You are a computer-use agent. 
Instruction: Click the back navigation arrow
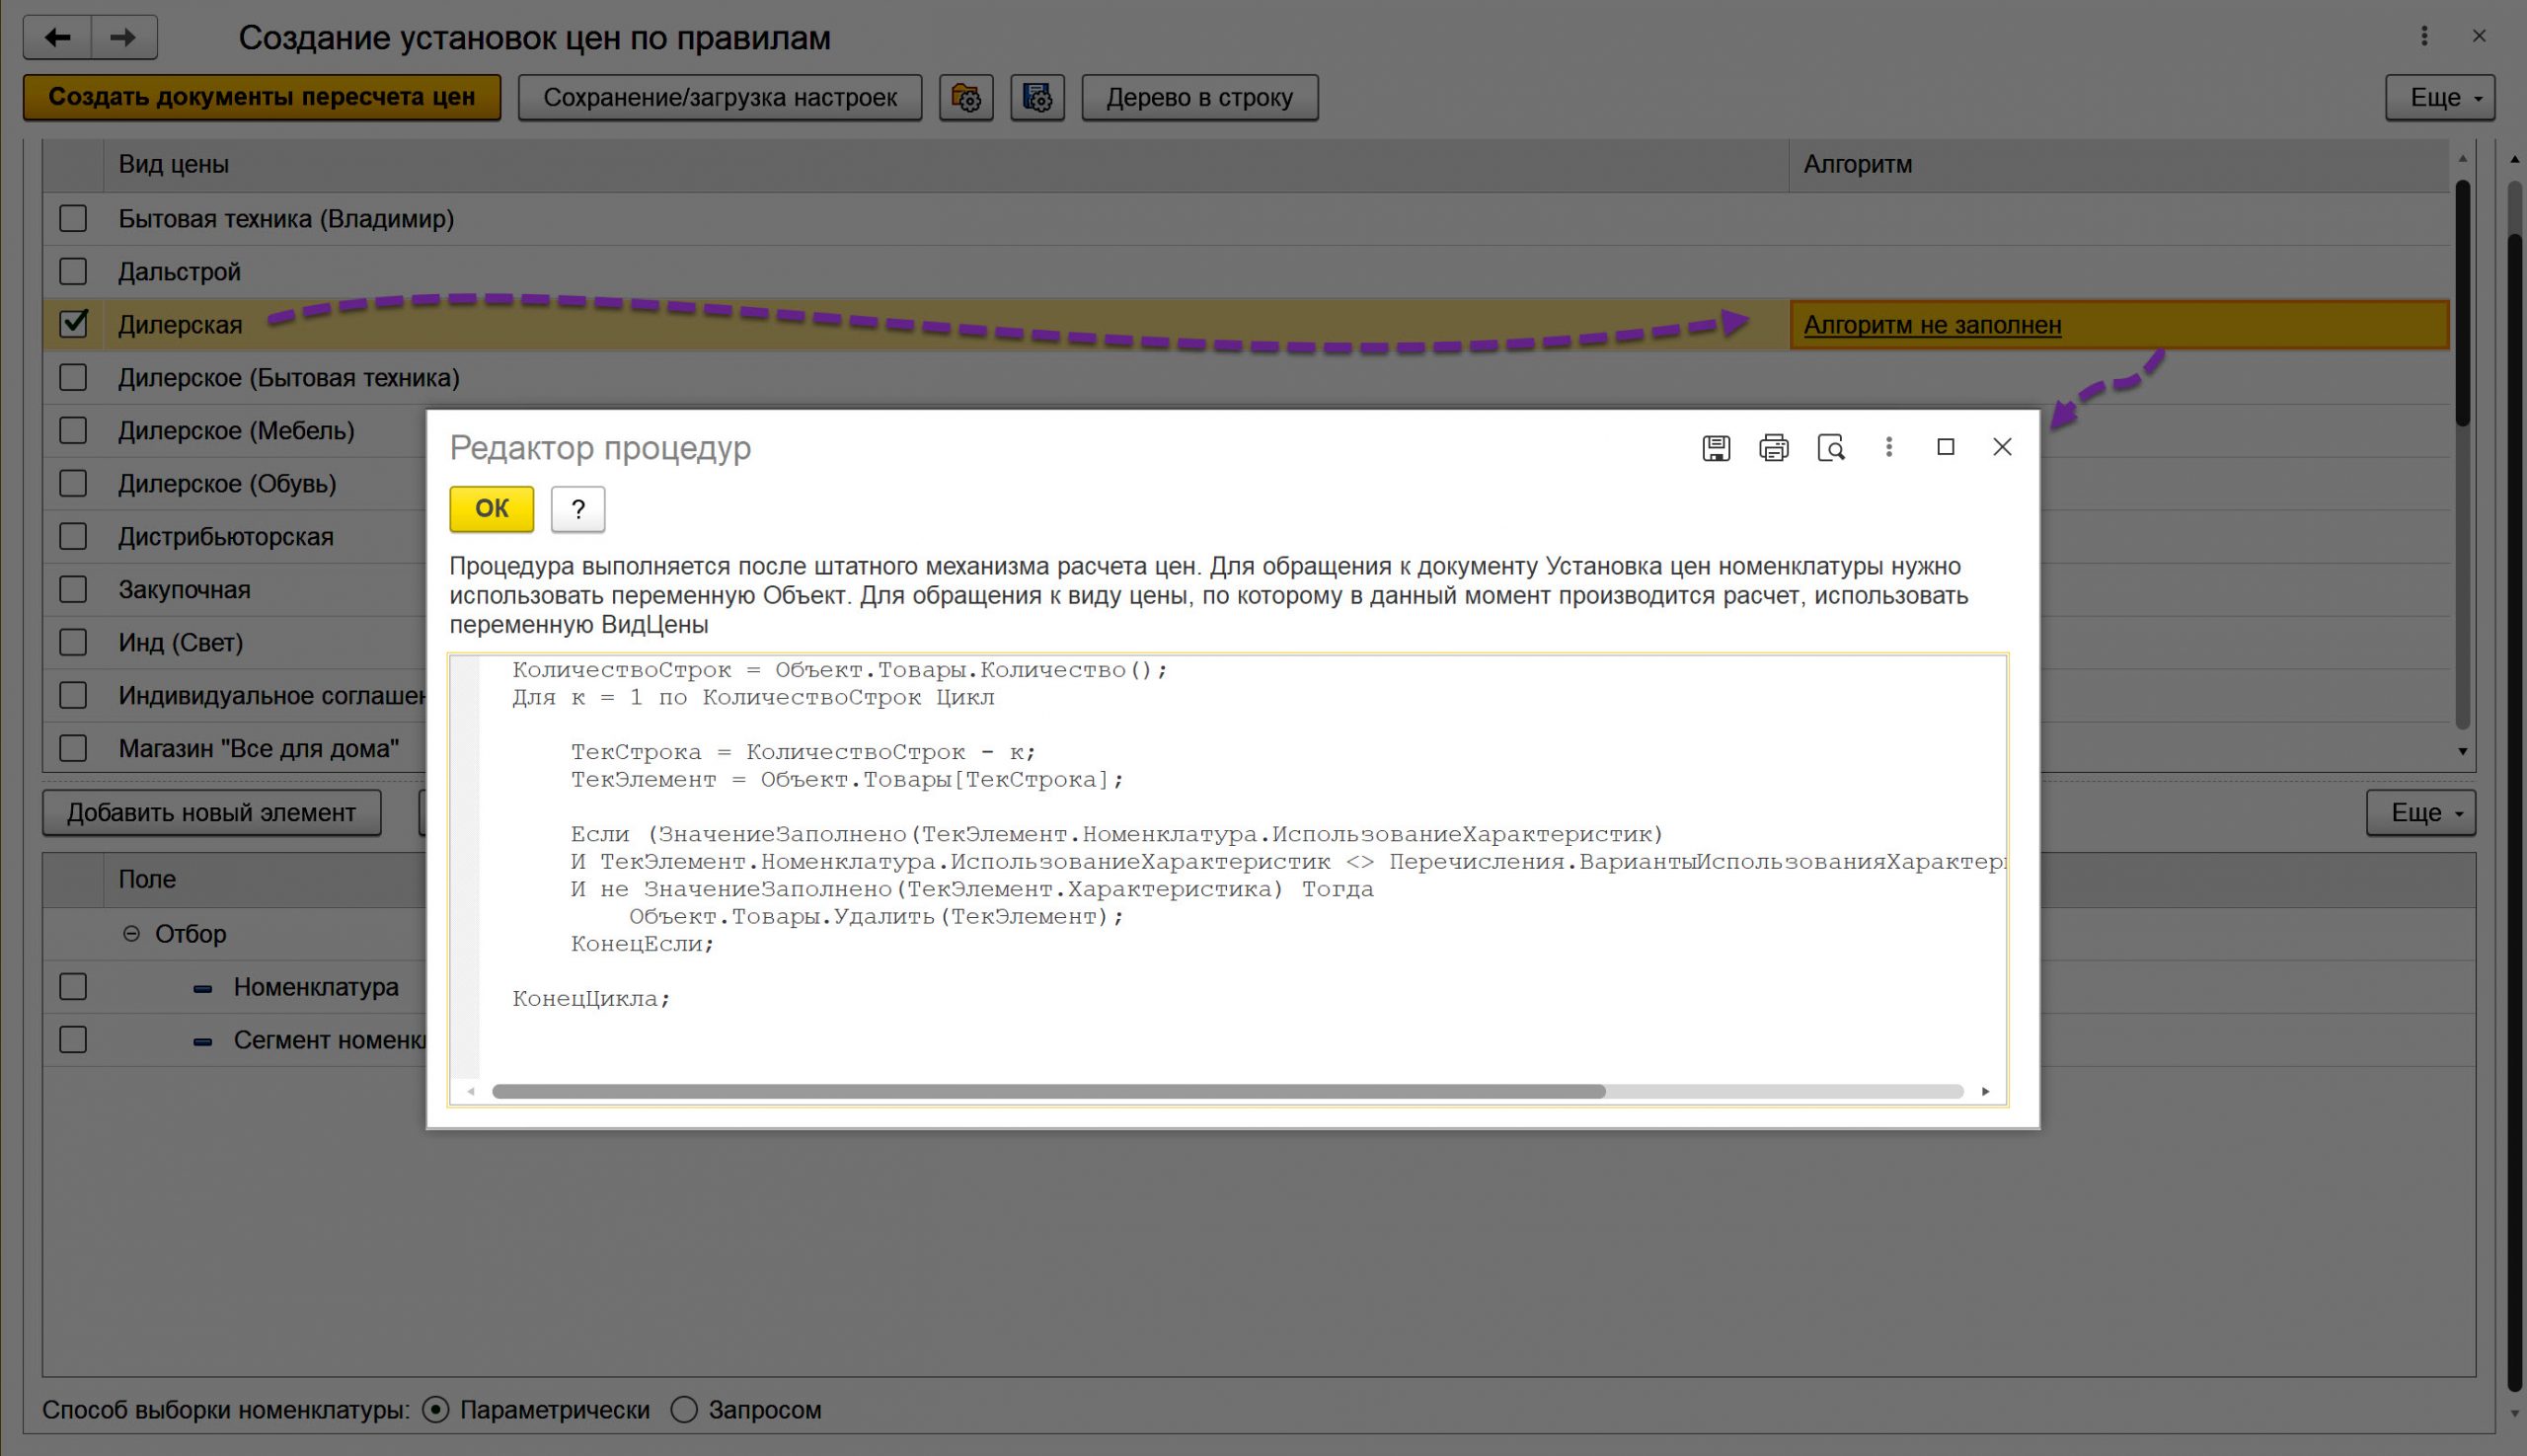click(57, 38)
